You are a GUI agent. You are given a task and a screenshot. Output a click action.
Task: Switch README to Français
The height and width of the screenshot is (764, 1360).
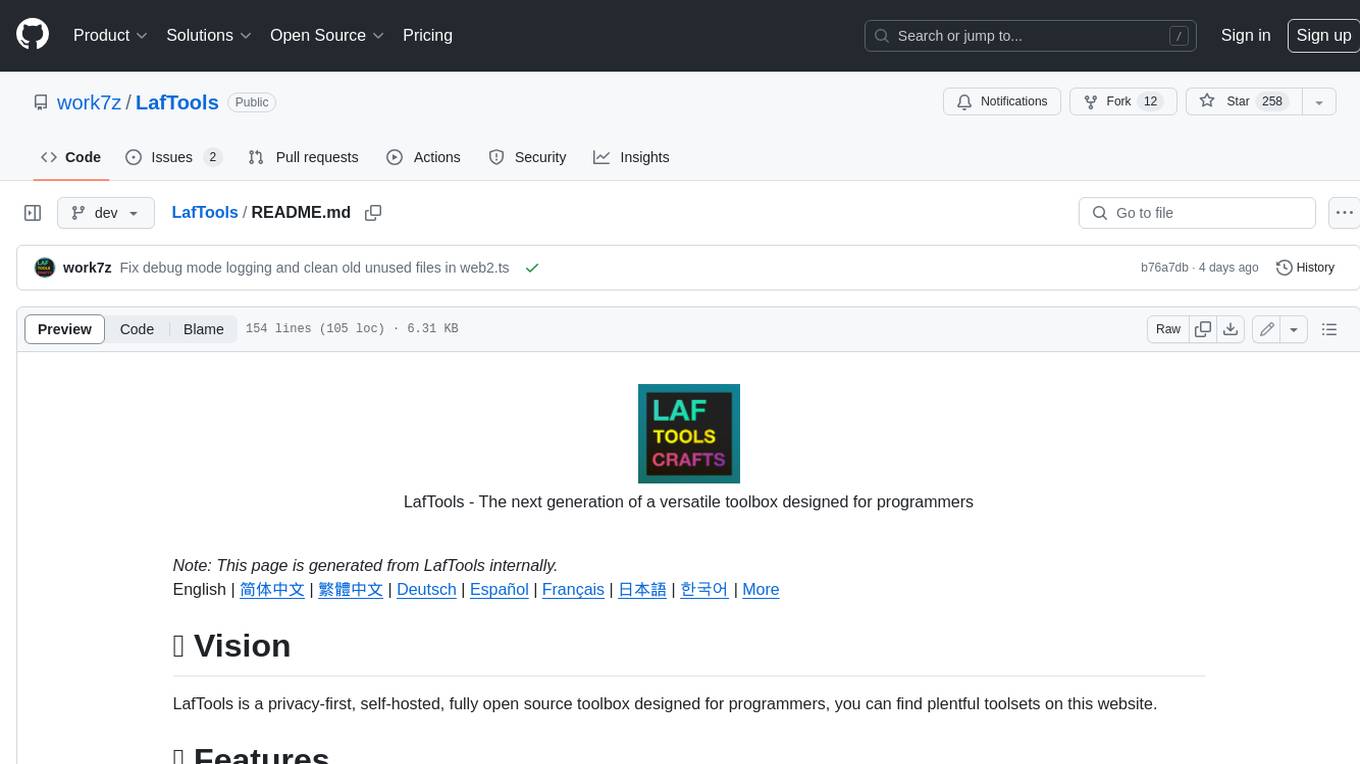[573, 590]
